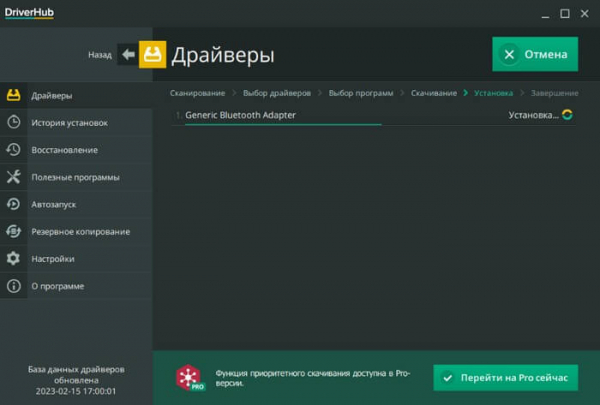Show О программе page
Screen dimensions: 600x405
[x=76, y=286]
